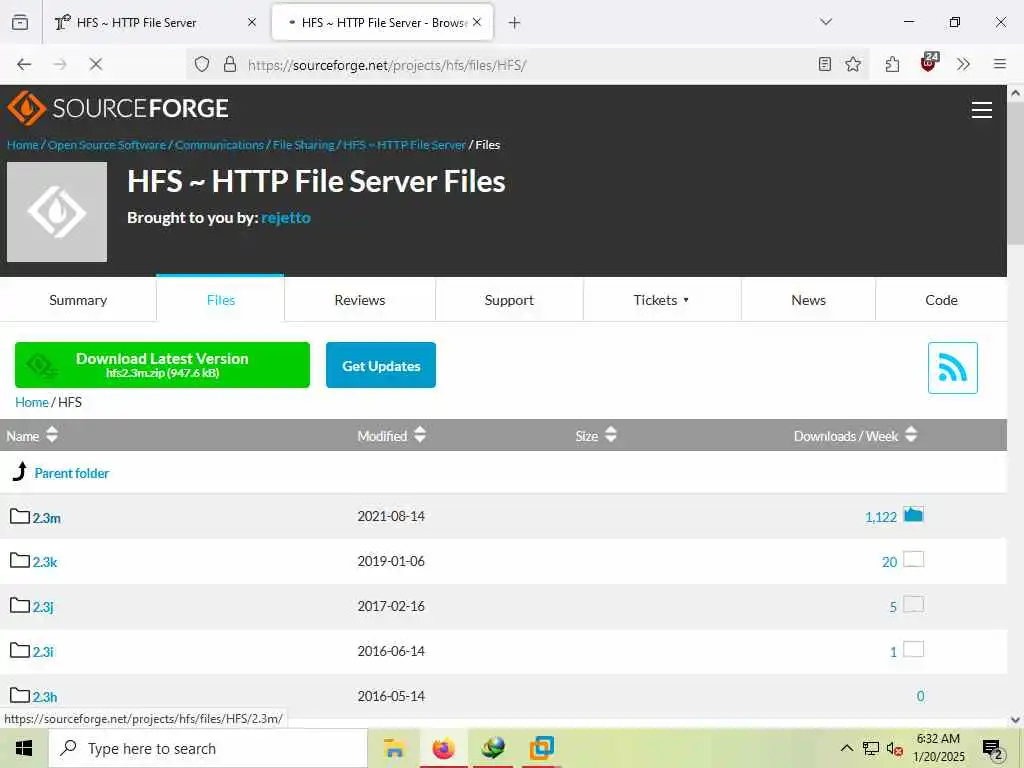Toggle reader view icon in address bar
Image resolution: width=1024 pixels, height=768 pixels.
pos(825,64)
